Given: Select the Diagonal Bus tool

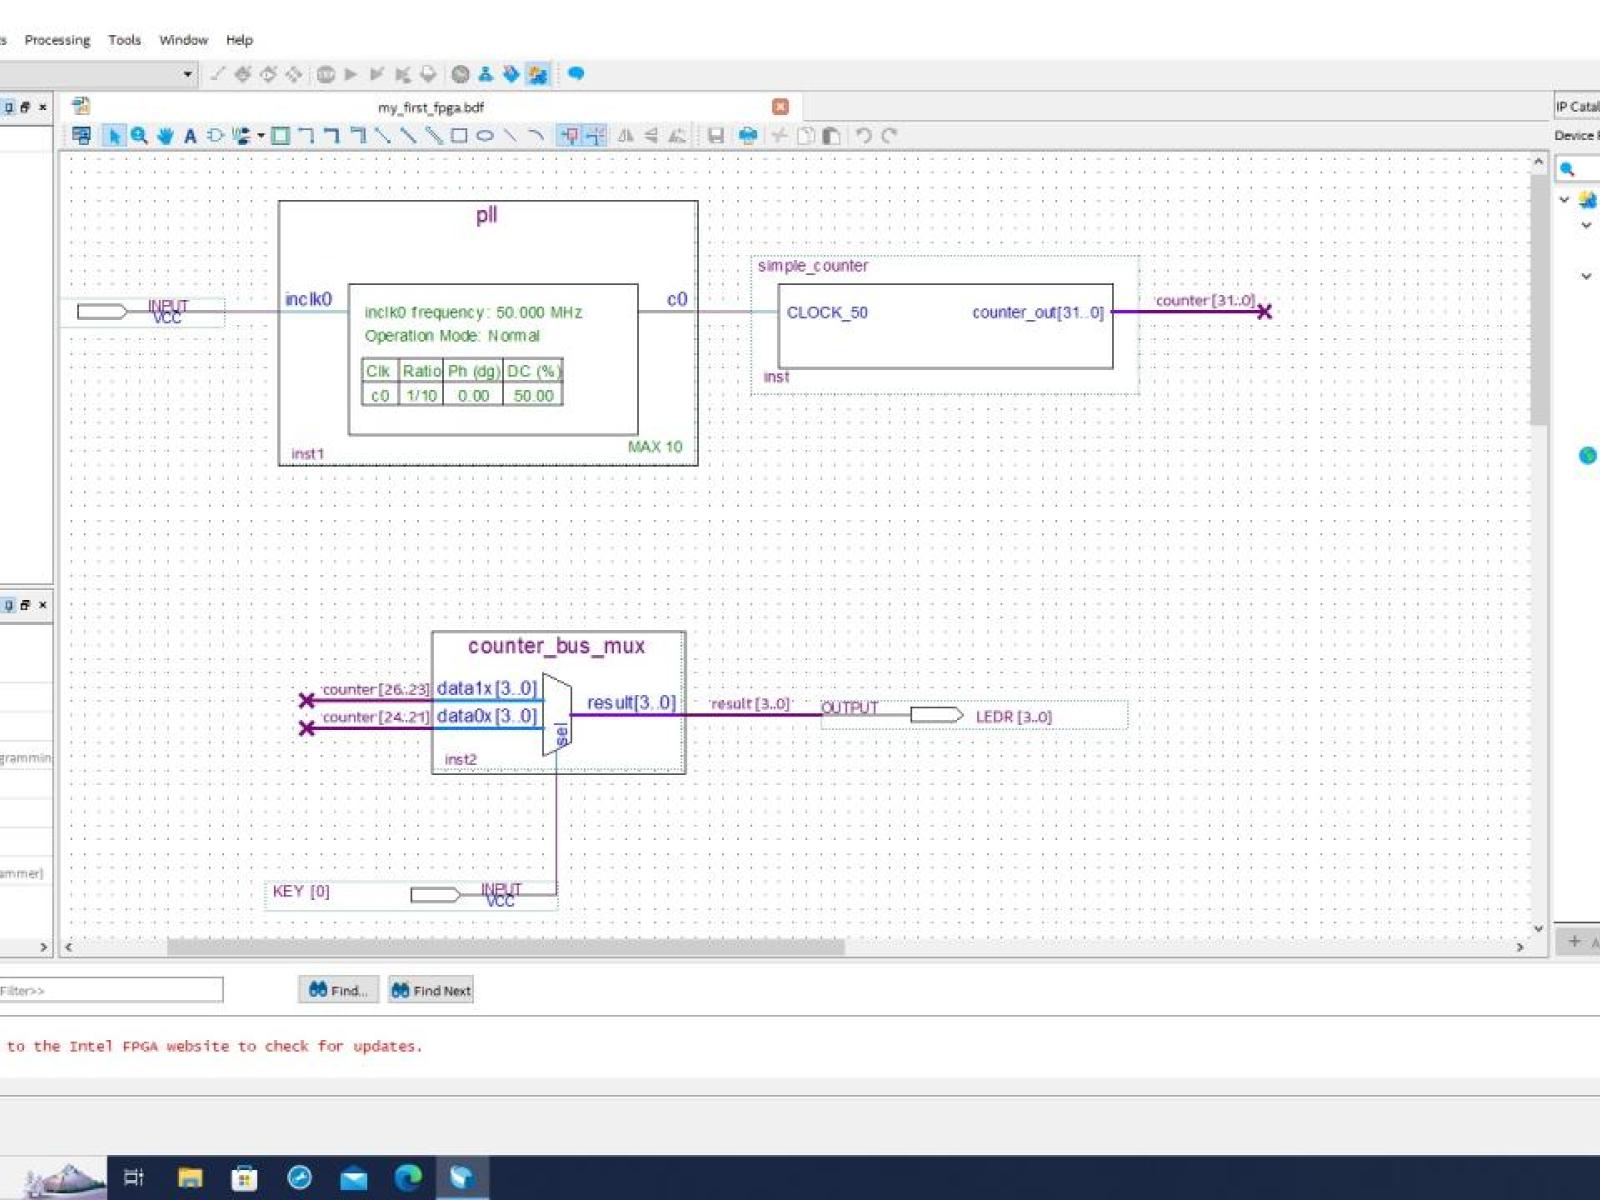Looking at the screenshot, I should (408, 136).
